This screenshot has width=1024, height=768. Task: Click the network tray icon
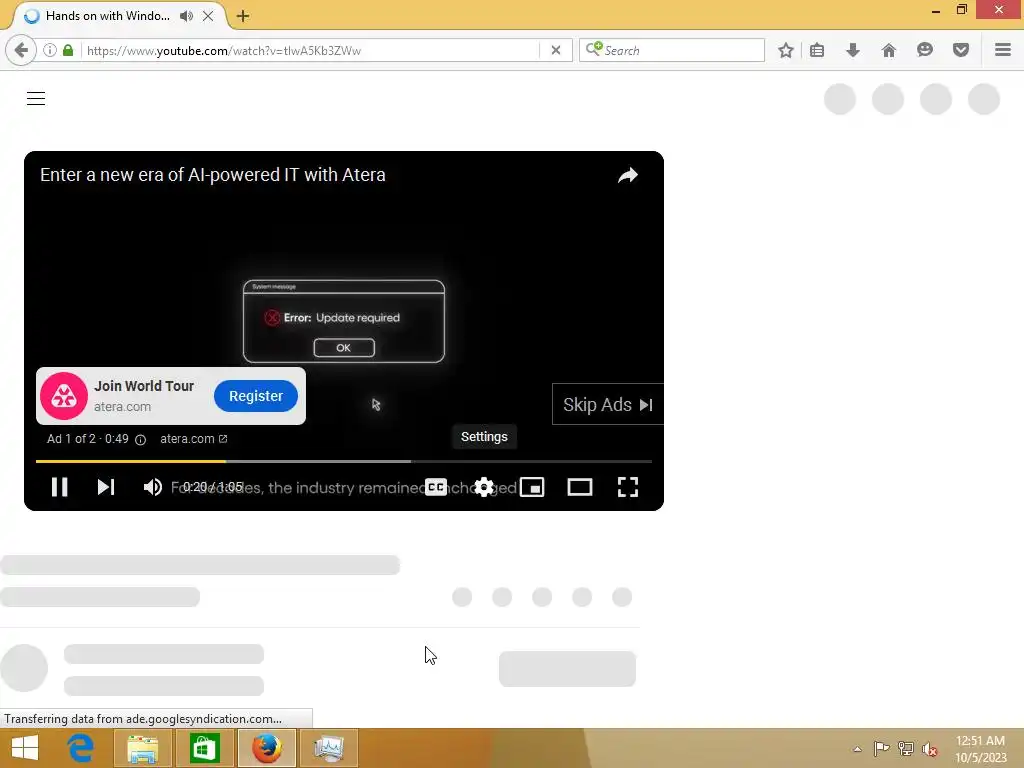click(906, 749)
